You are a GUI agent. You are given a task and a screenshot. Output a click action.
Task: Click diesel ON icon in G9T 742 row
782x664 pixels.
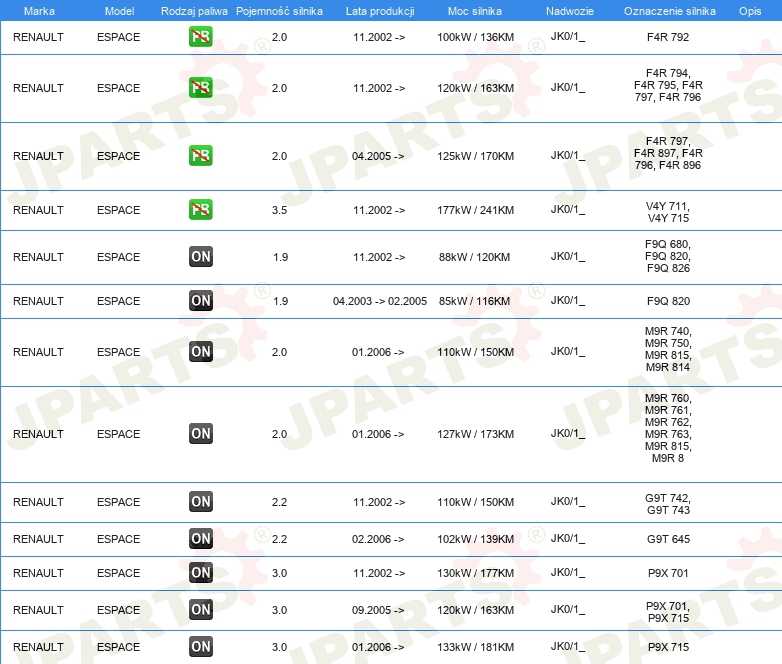(x=200, y=501)
